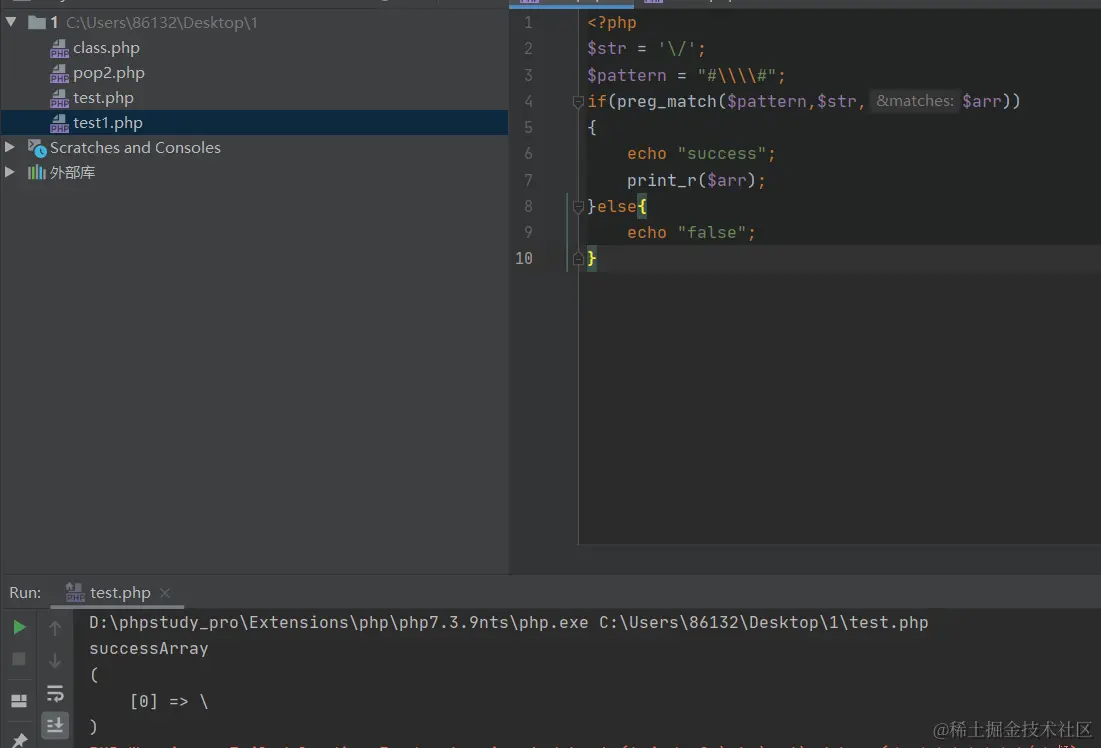Click the test1.php file icon
Image resolution: width=1101 pixels, height=748 pixels.
tap(59, 124)
